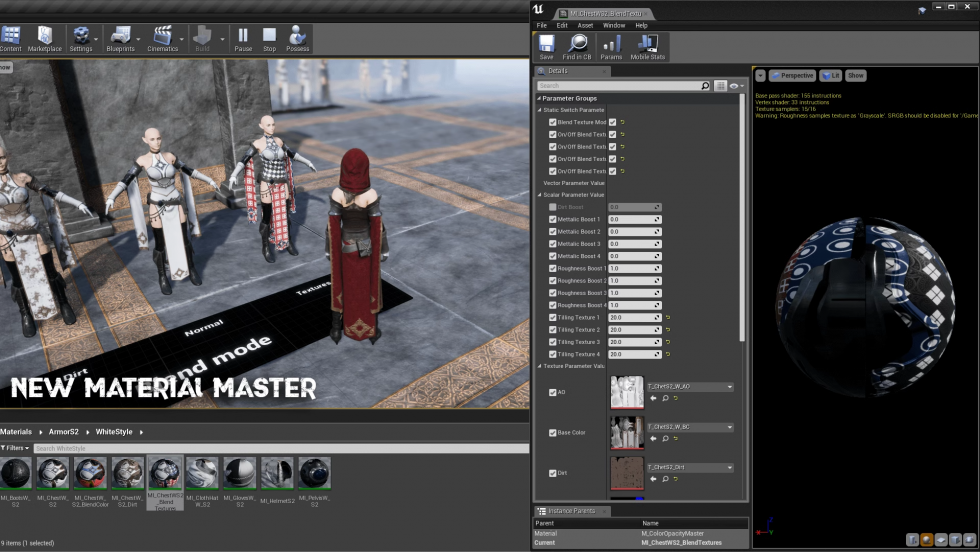
Task: Collapse Scalar Parameter Value group
Action: tap(540, 195)
